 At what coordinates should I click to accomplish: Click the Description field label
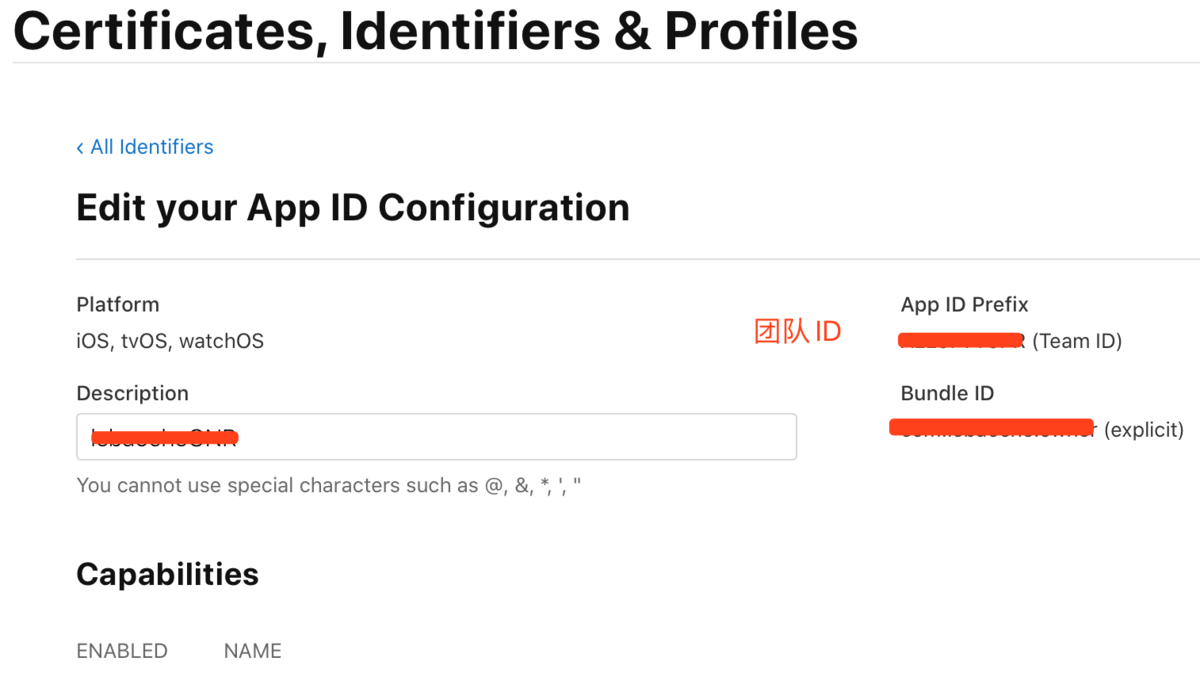[132, 393]
